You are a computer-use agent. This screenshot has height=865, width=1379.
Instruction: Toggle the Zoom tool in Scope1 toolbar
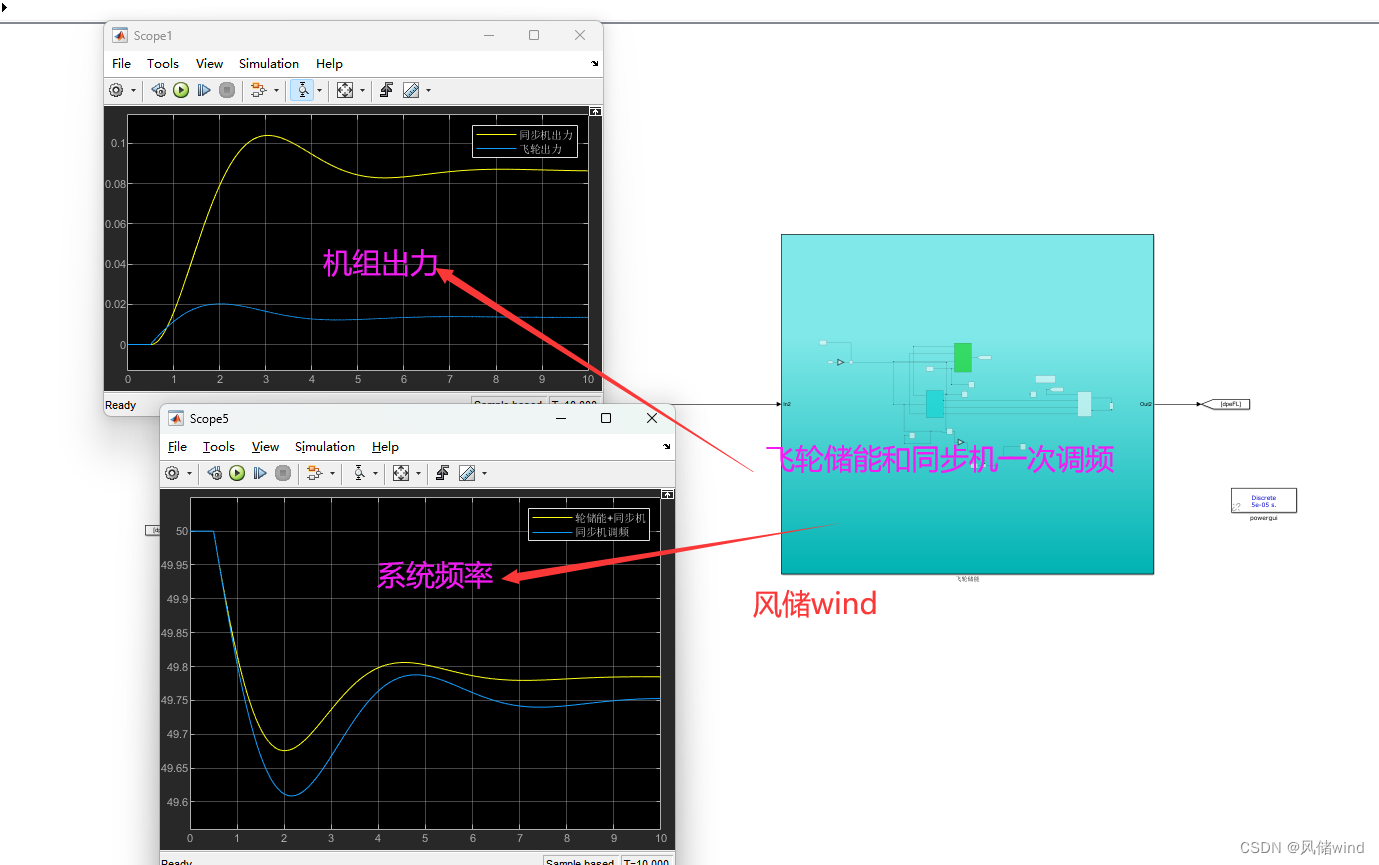(302, 90)
